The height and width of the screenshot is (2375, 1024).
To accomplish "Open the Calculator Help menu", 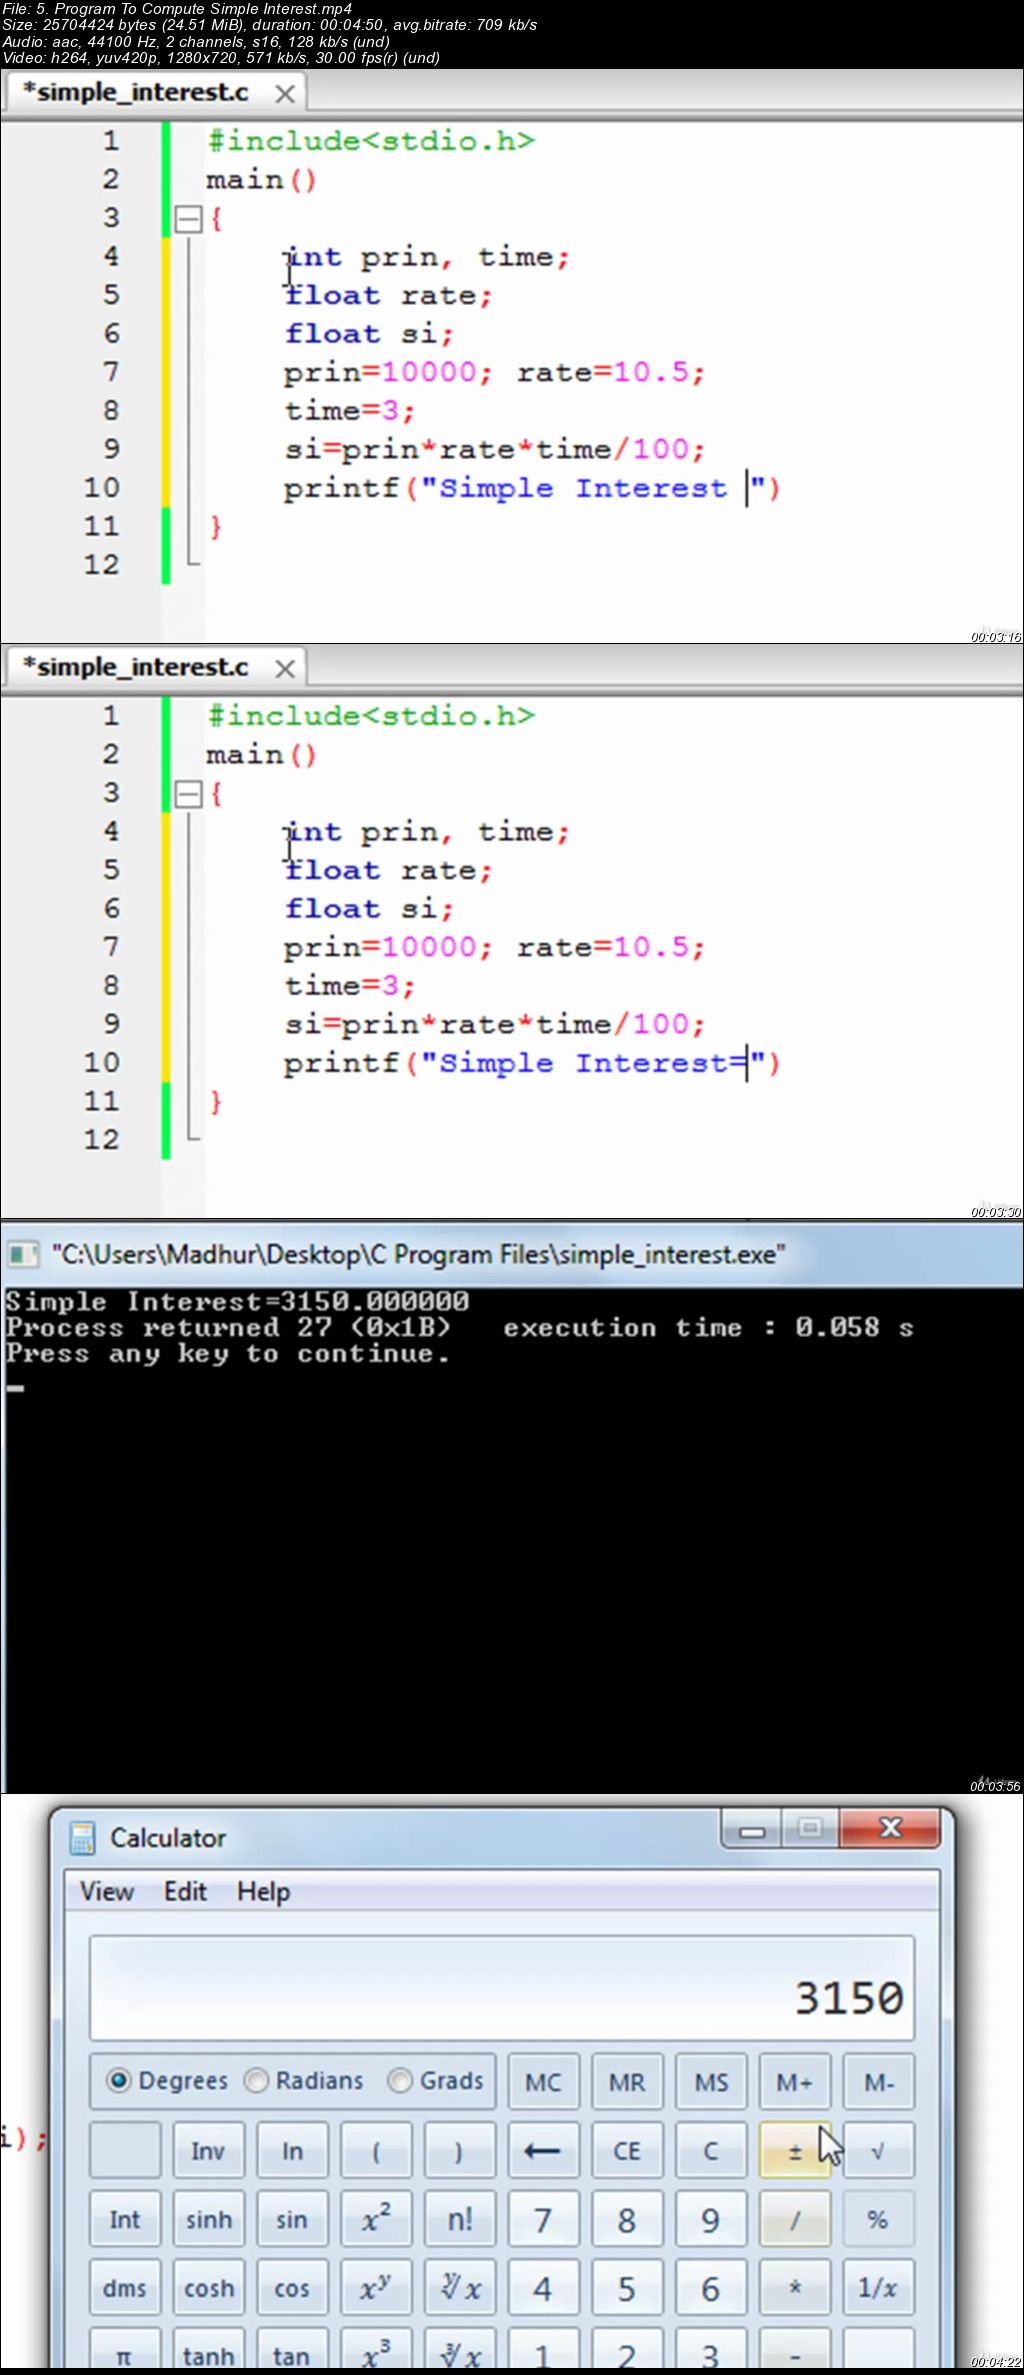I will [x=264, y=1891].
